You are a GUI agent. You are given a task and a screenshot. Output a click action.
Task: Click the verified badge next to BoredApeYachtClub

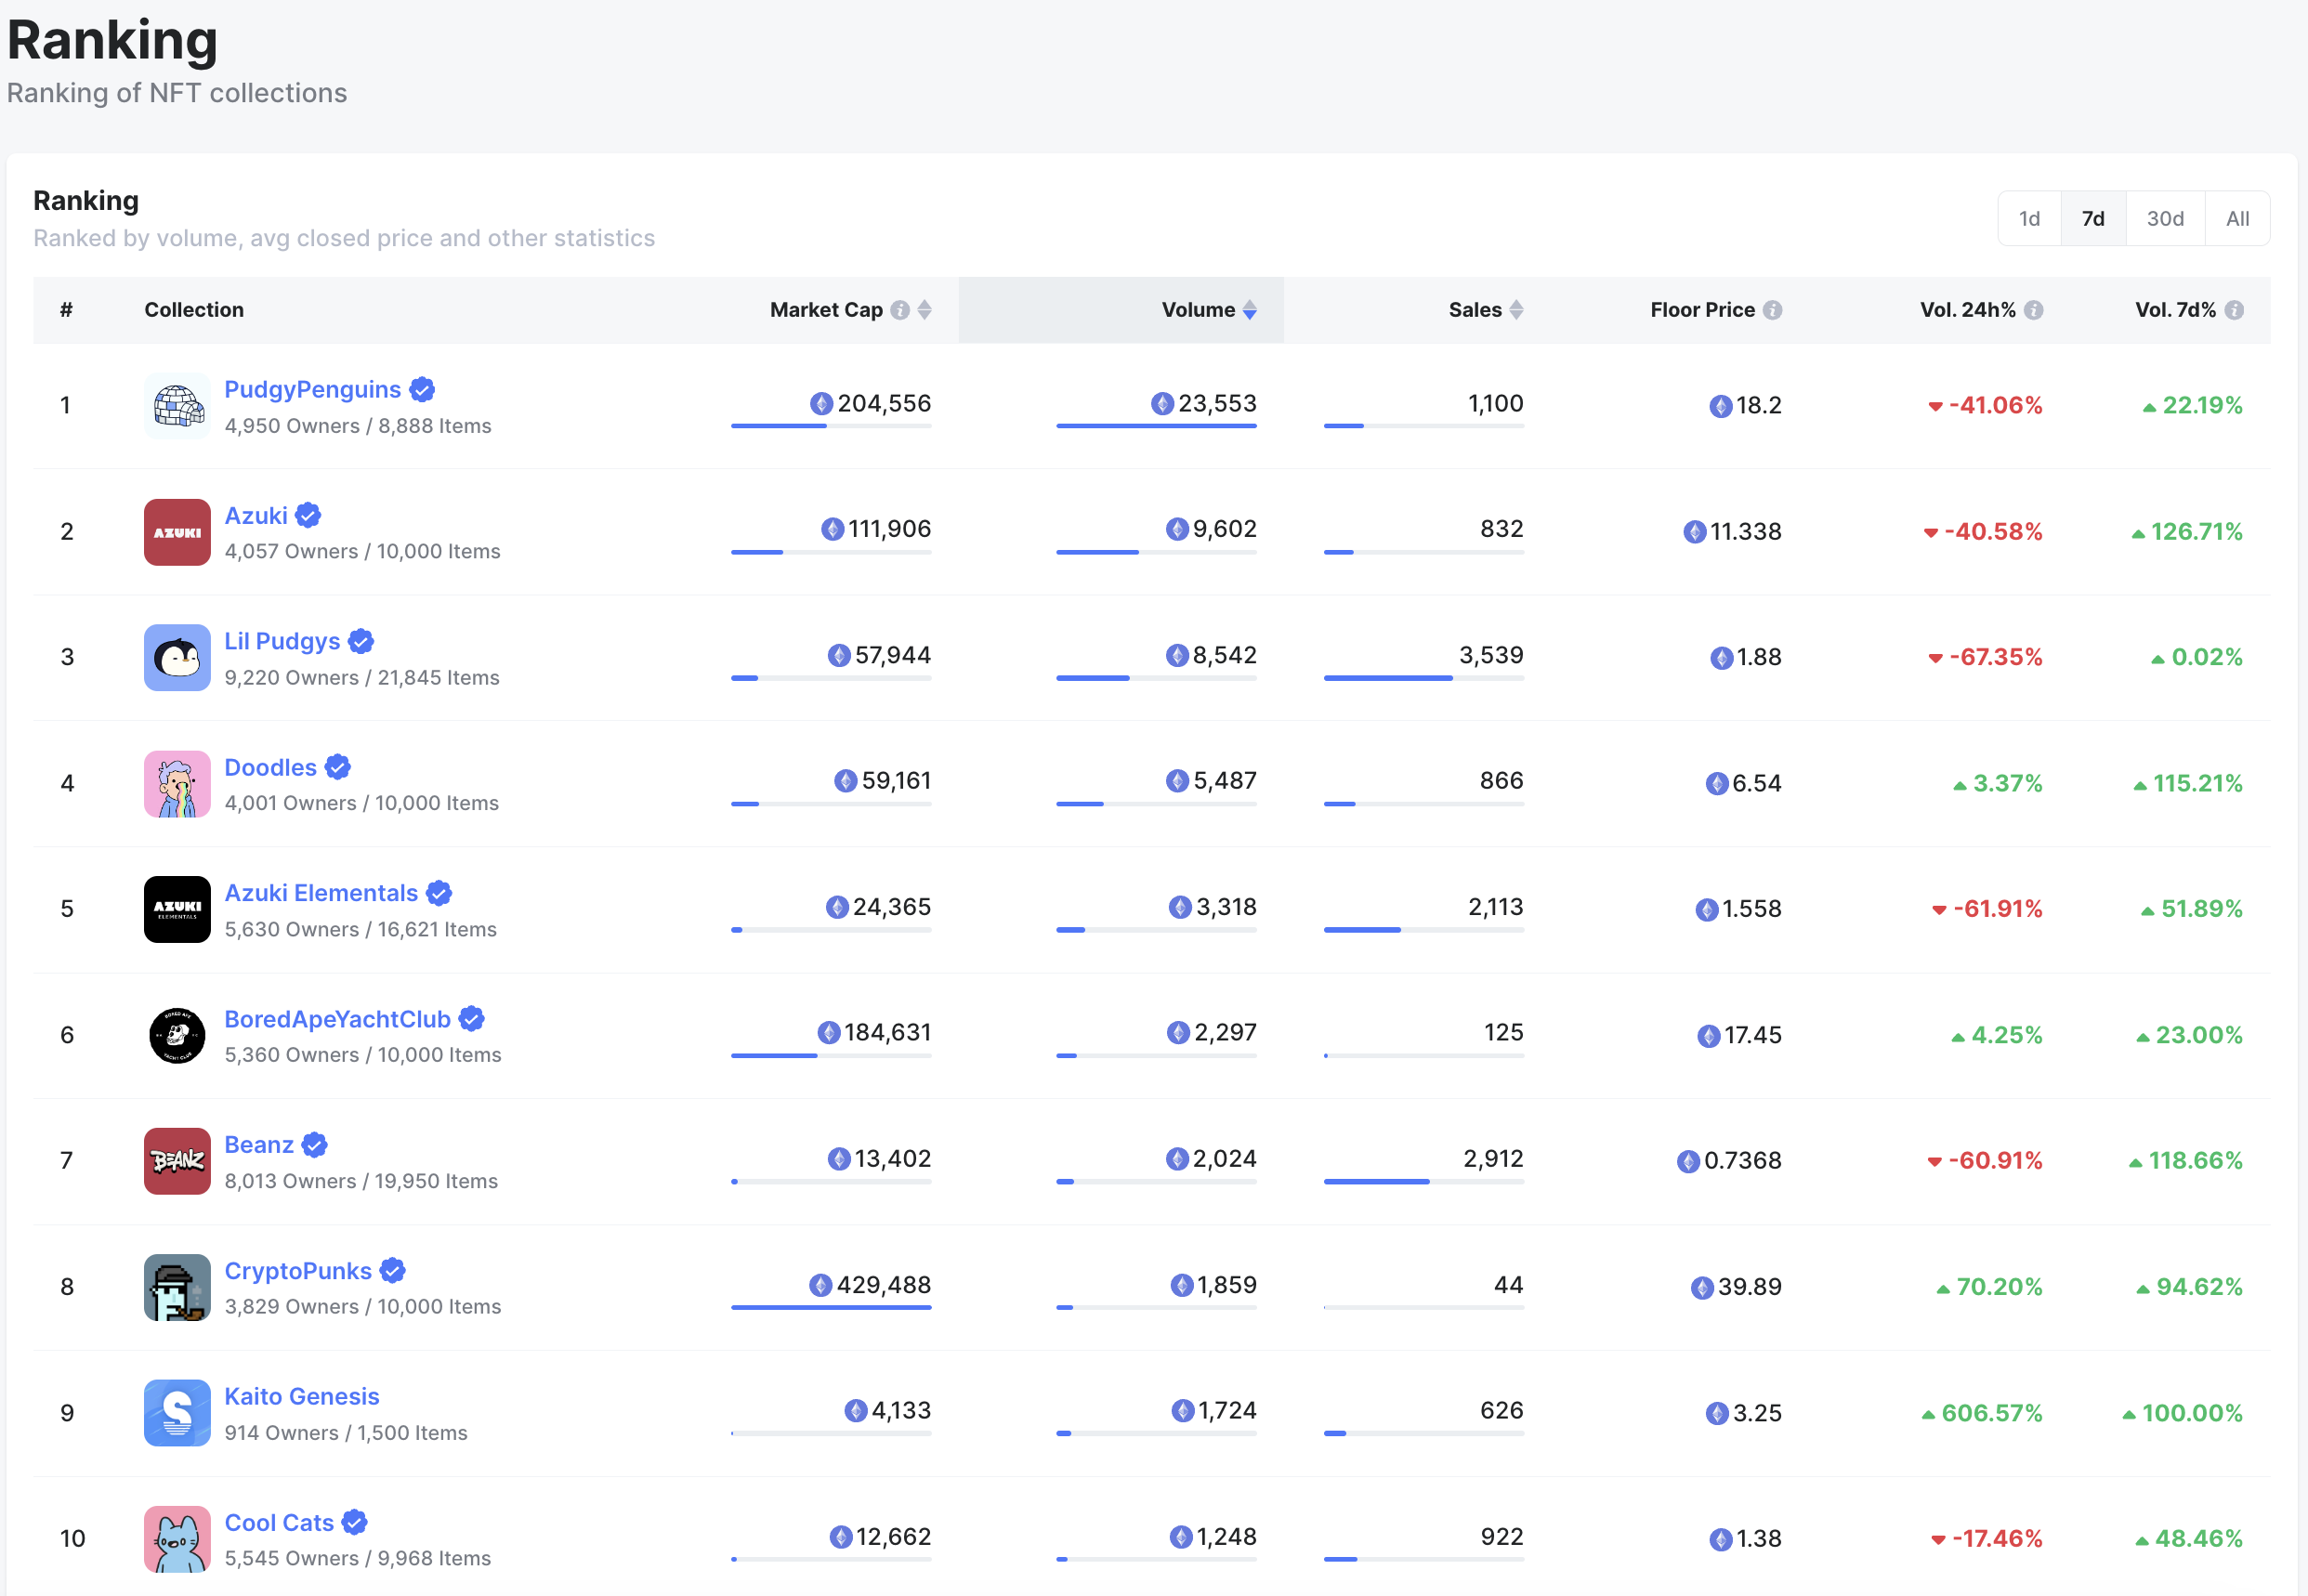(x=472, y=1019)
